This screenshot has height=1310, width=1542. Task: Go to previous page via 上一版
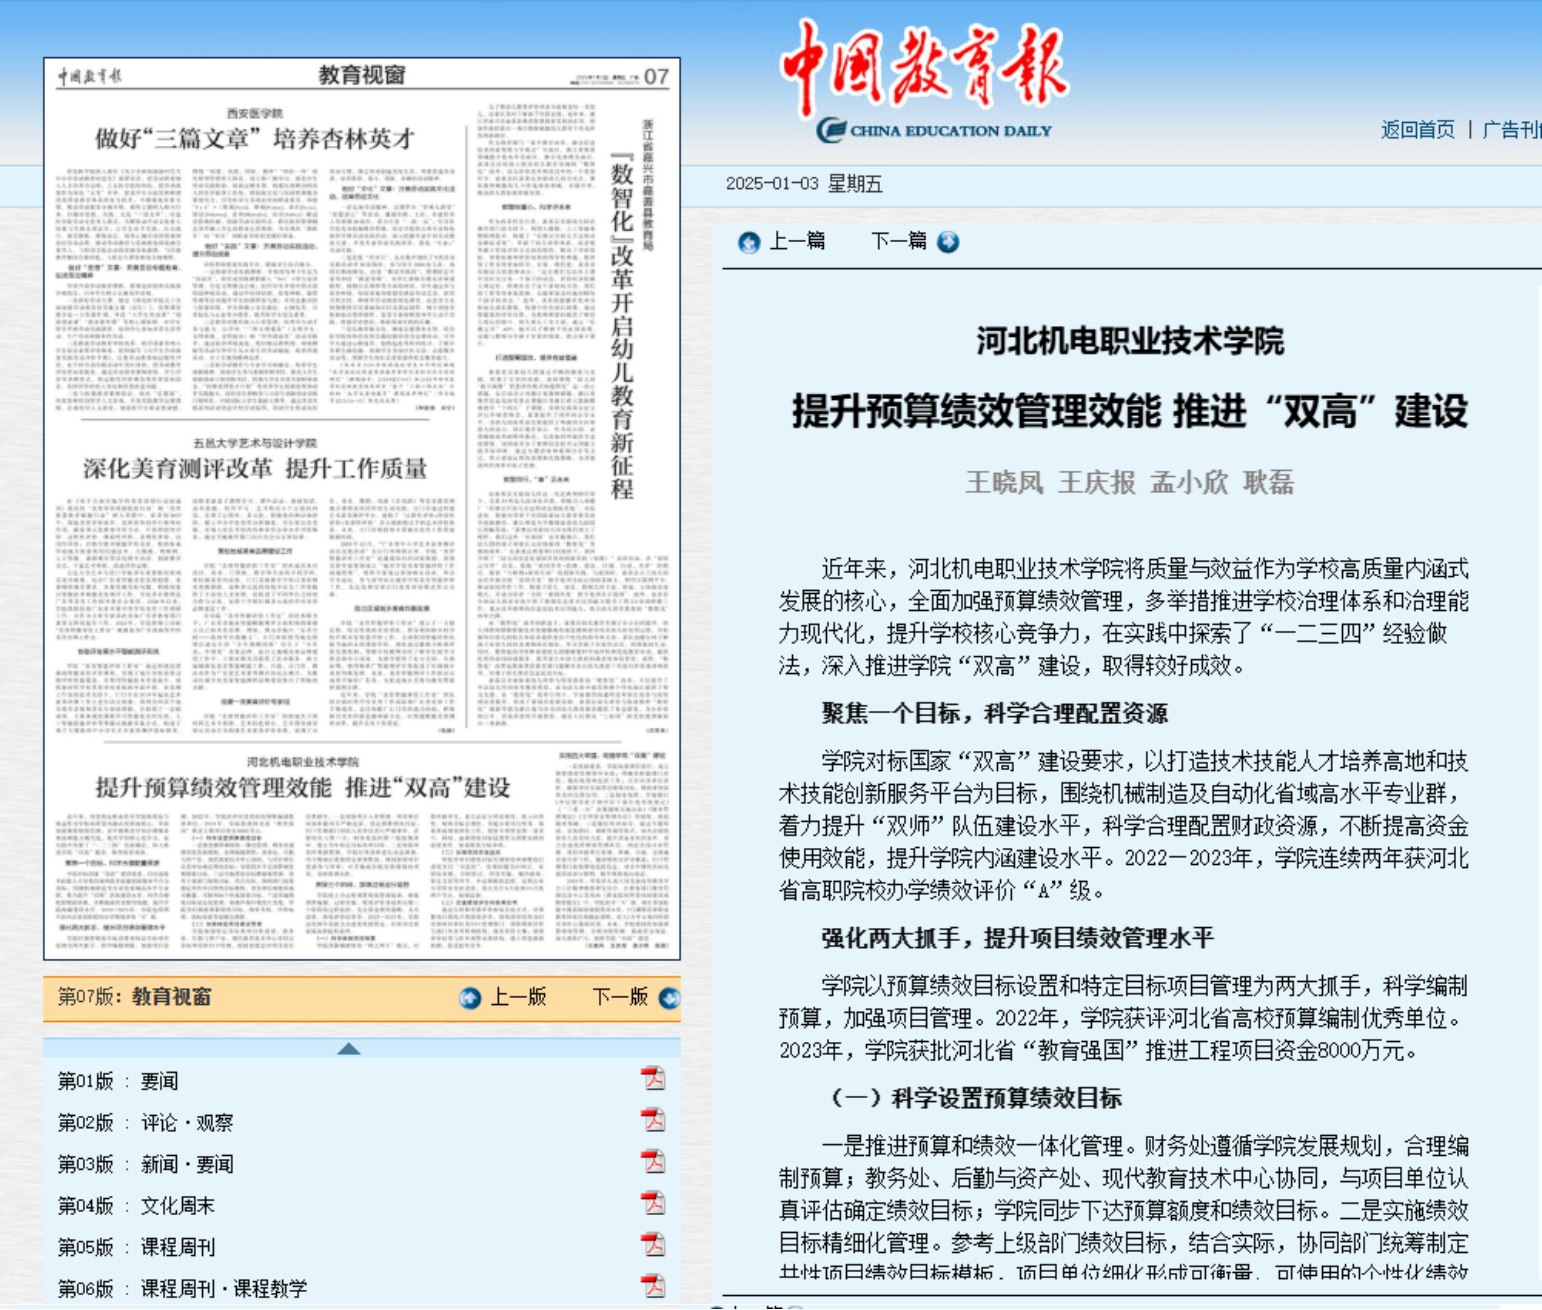click(x=518, y=997)
